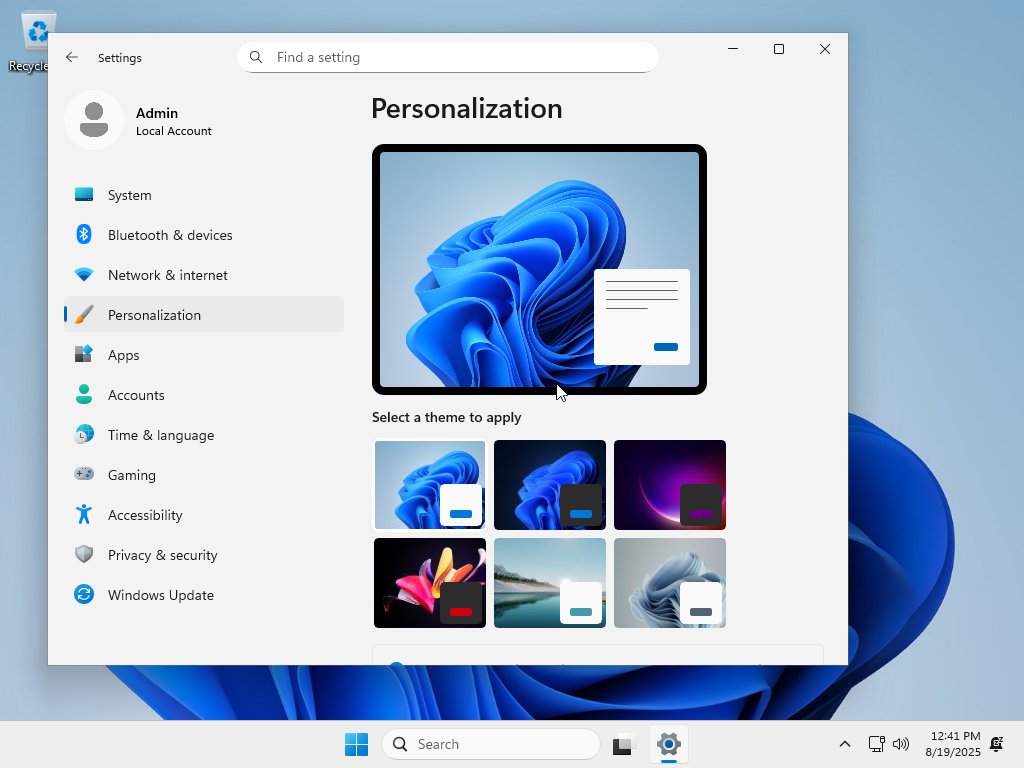1024x768 pixels.
Task: Click the Gaming controller icon
Action: [x=84, y=474]
